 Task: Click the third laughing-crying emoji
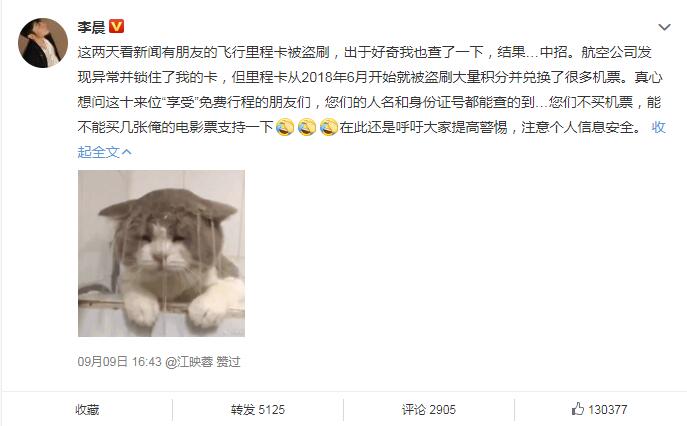[x=329, y=127]
